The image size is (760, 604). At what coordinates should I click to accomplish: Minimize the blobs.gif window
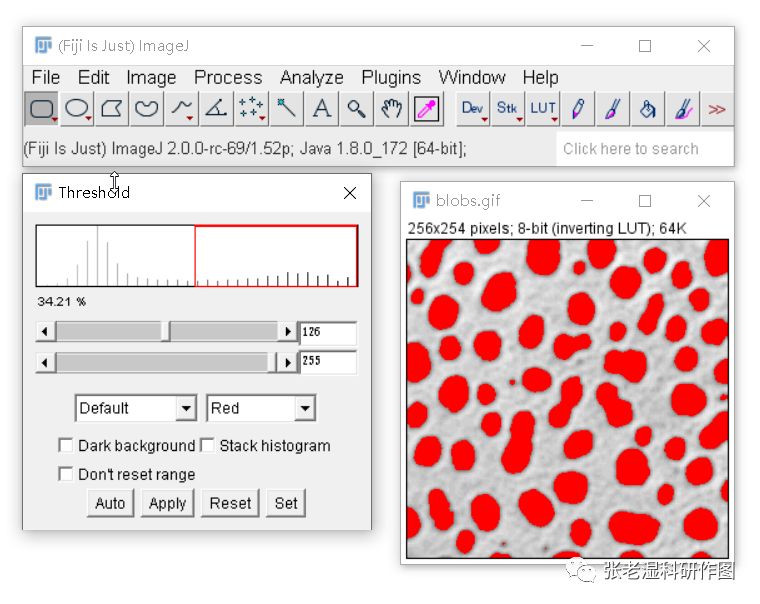point(587,201)
